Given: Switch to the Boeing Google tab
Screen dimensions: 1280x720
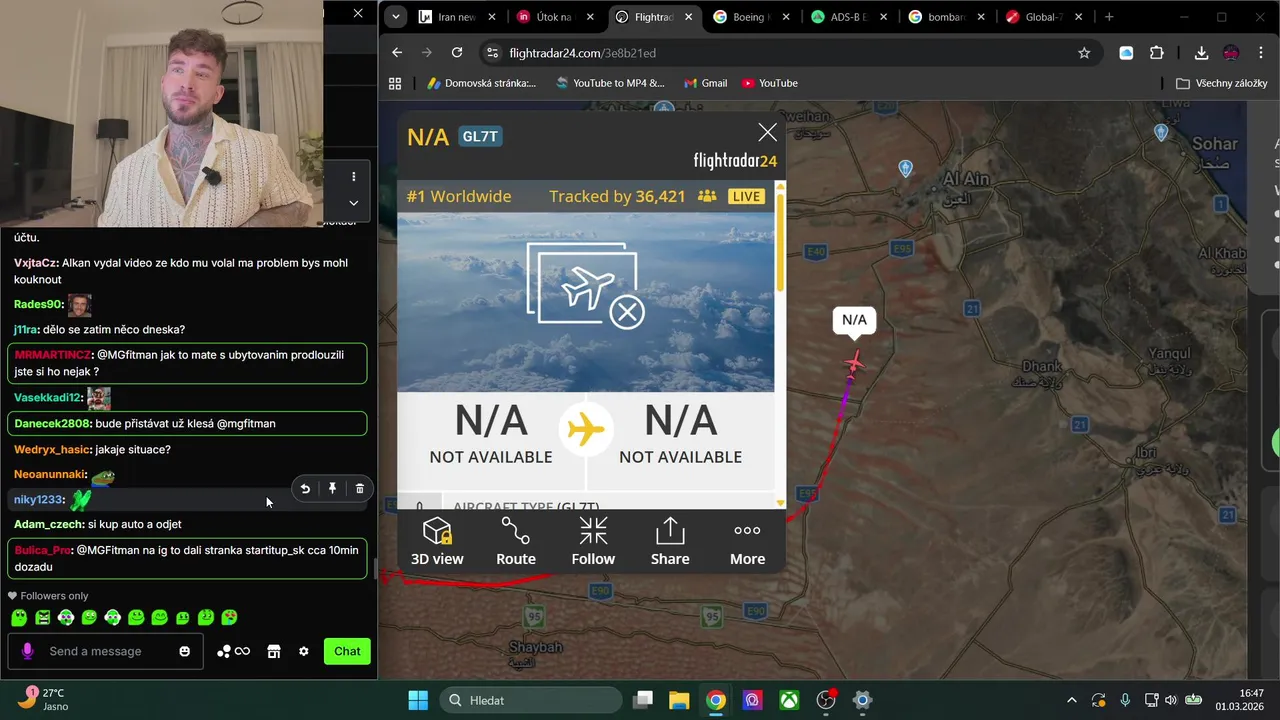Looking at the screenshot, I should pos(751,17).
